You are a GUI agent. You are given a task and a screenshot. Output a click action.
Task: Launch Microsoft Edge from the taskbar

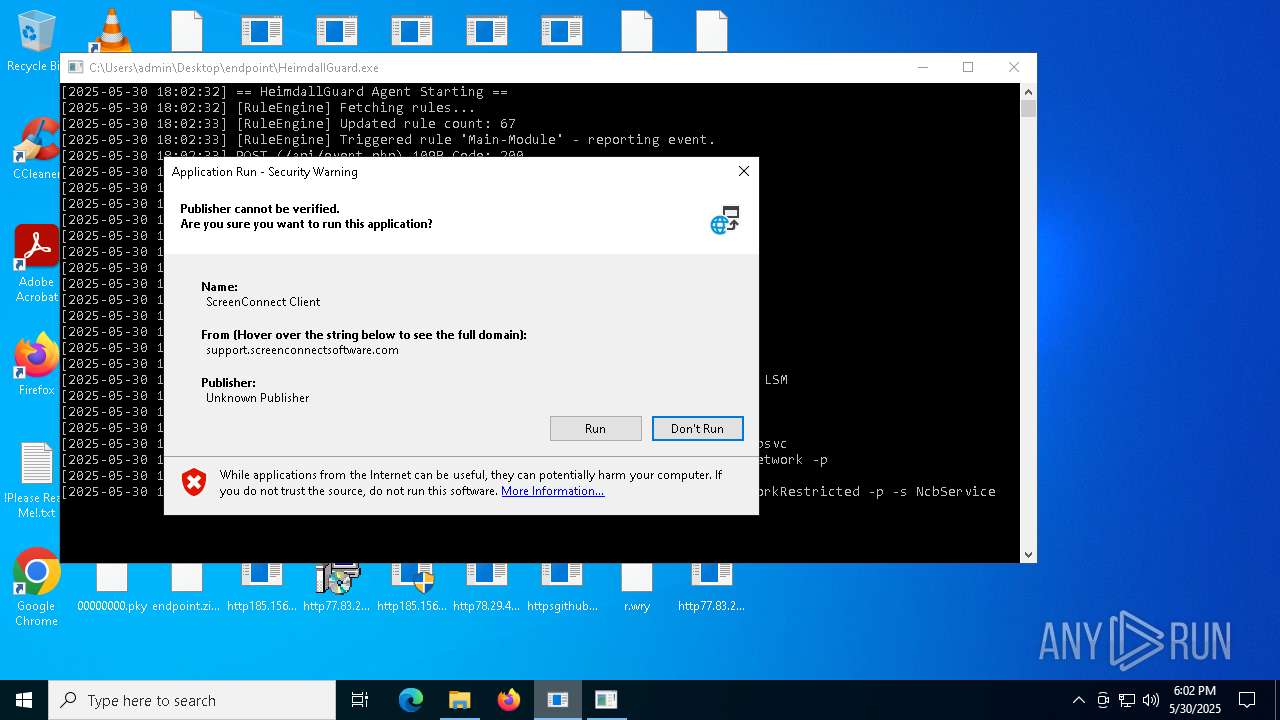tap(411, 700)
